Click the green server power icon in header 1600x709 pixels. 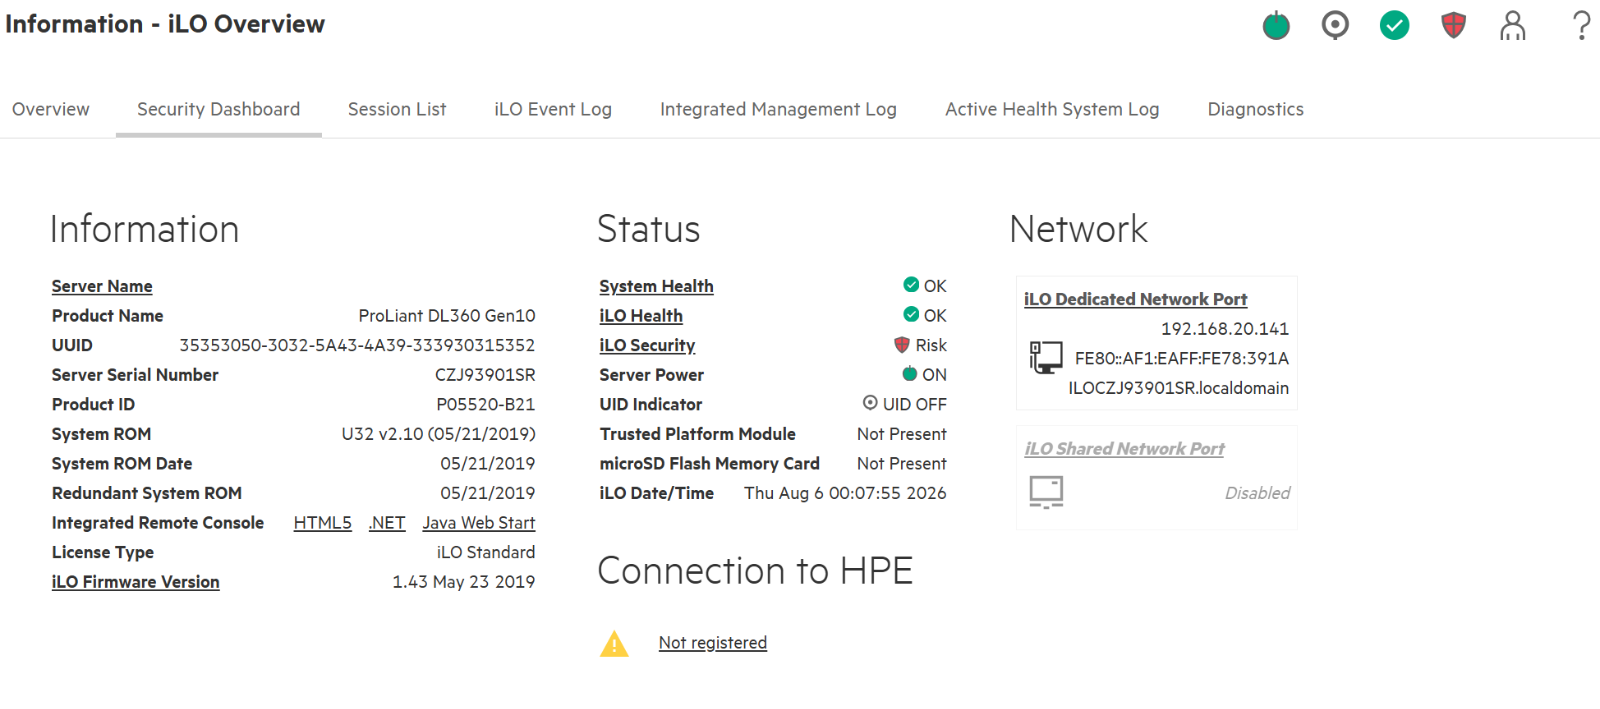coord(1276,25)
